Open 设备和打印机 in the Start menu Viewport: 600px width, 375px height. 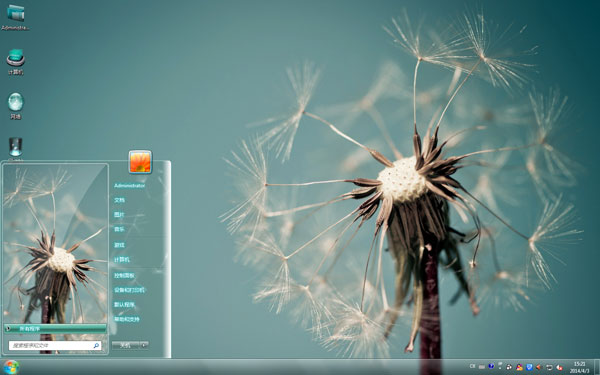tap(129, 290)
